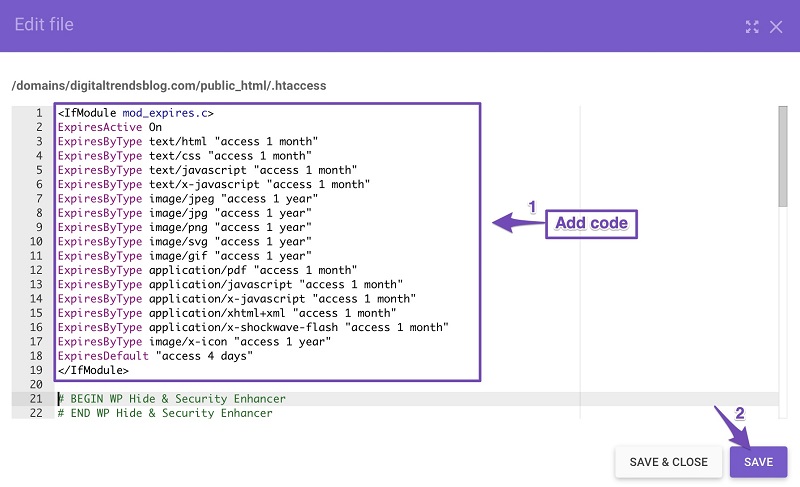The image size is (800, 487).
Task: Click the END WP Hide comment line
Action: pyautogui.click(x=165, y=413)
